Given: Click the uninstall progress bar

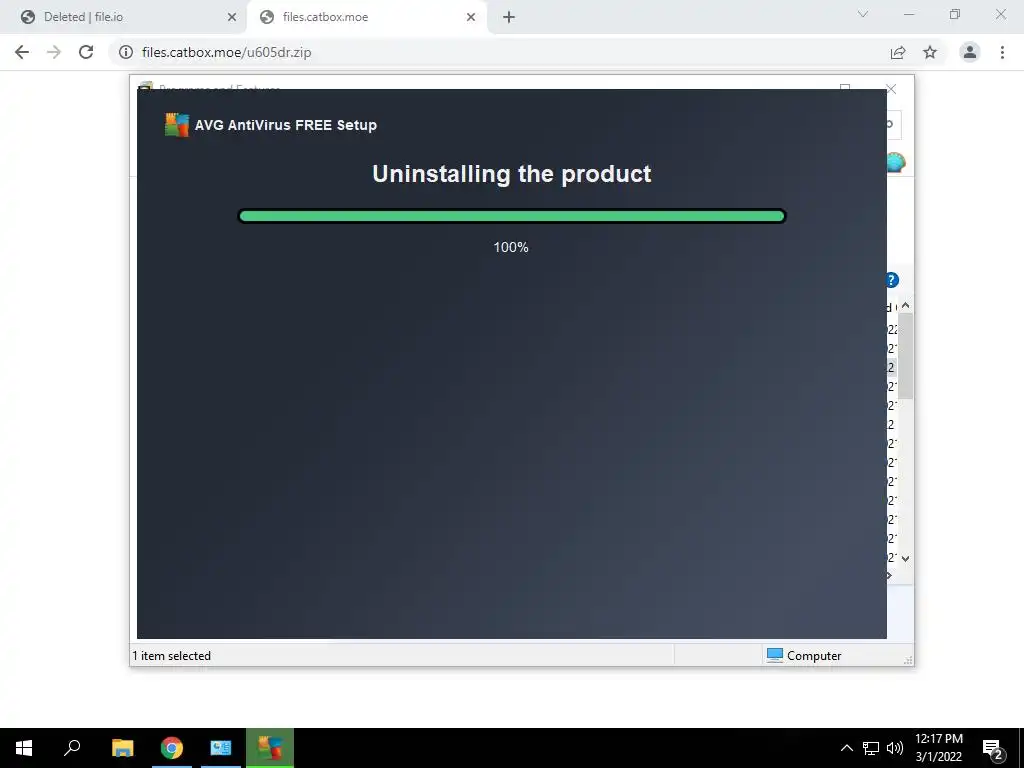Looking at the screenshot, I should pyautogui.click(x=511, y=216).
